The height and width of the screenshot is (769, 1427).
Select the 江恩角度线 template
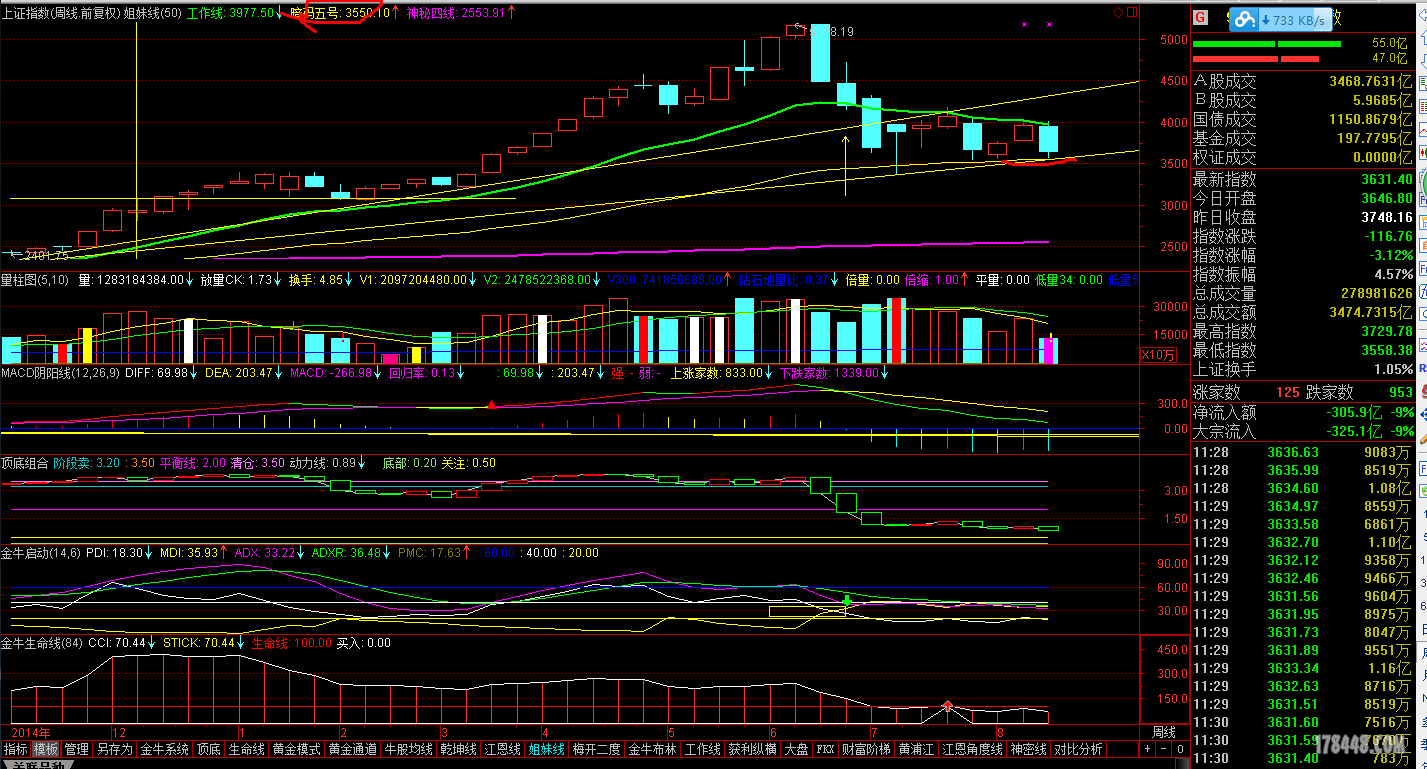[x=972, y=748]
